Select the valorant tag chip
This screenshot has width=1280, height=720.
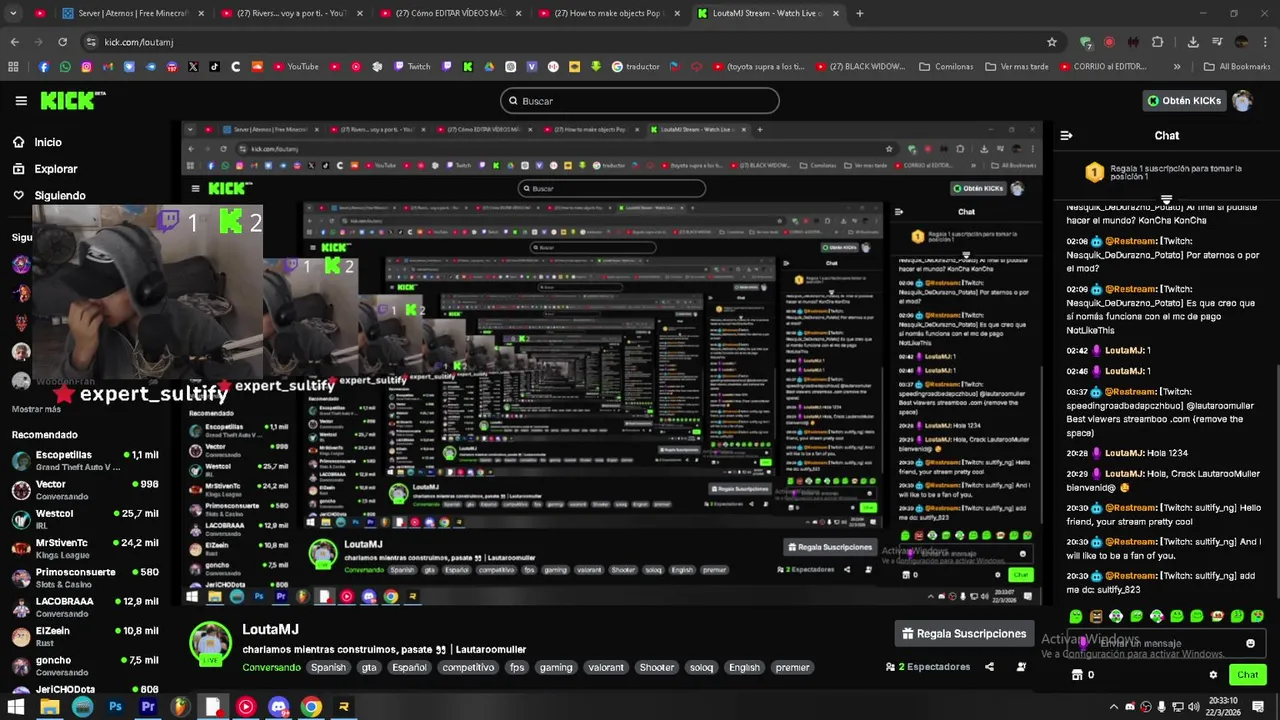click(x=606, y=667)
